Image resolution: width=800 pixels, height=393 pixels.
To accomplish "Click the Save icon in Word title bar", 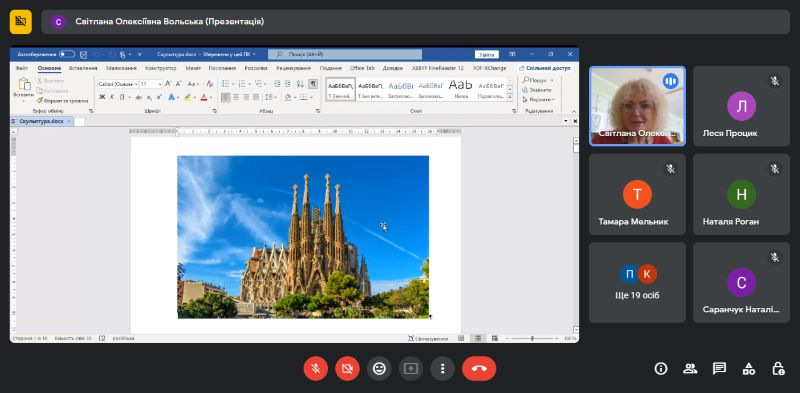I will [84, 54].
